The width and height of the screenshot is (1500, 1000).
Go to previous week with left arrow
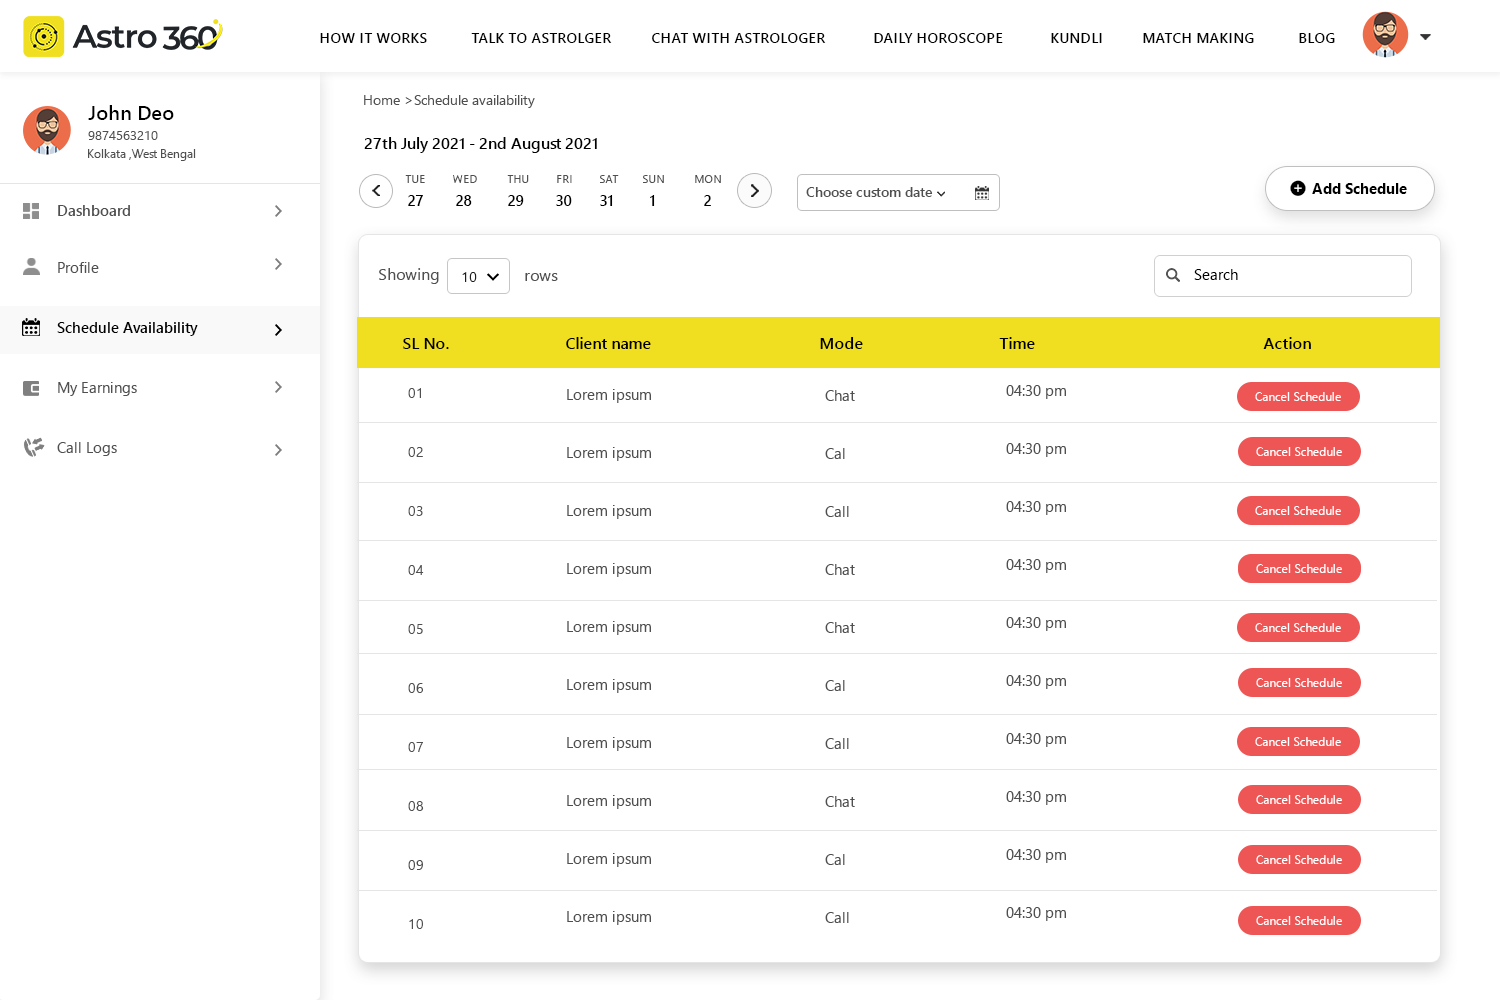[376, 190]
